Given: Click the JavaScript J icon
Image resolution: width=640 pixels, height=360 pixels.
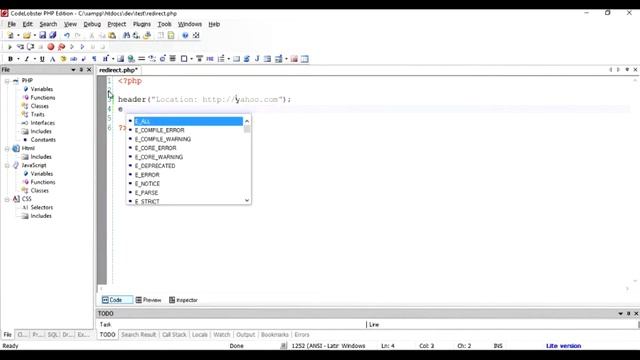Looking at the screenshot, I should tap(257, 59).
